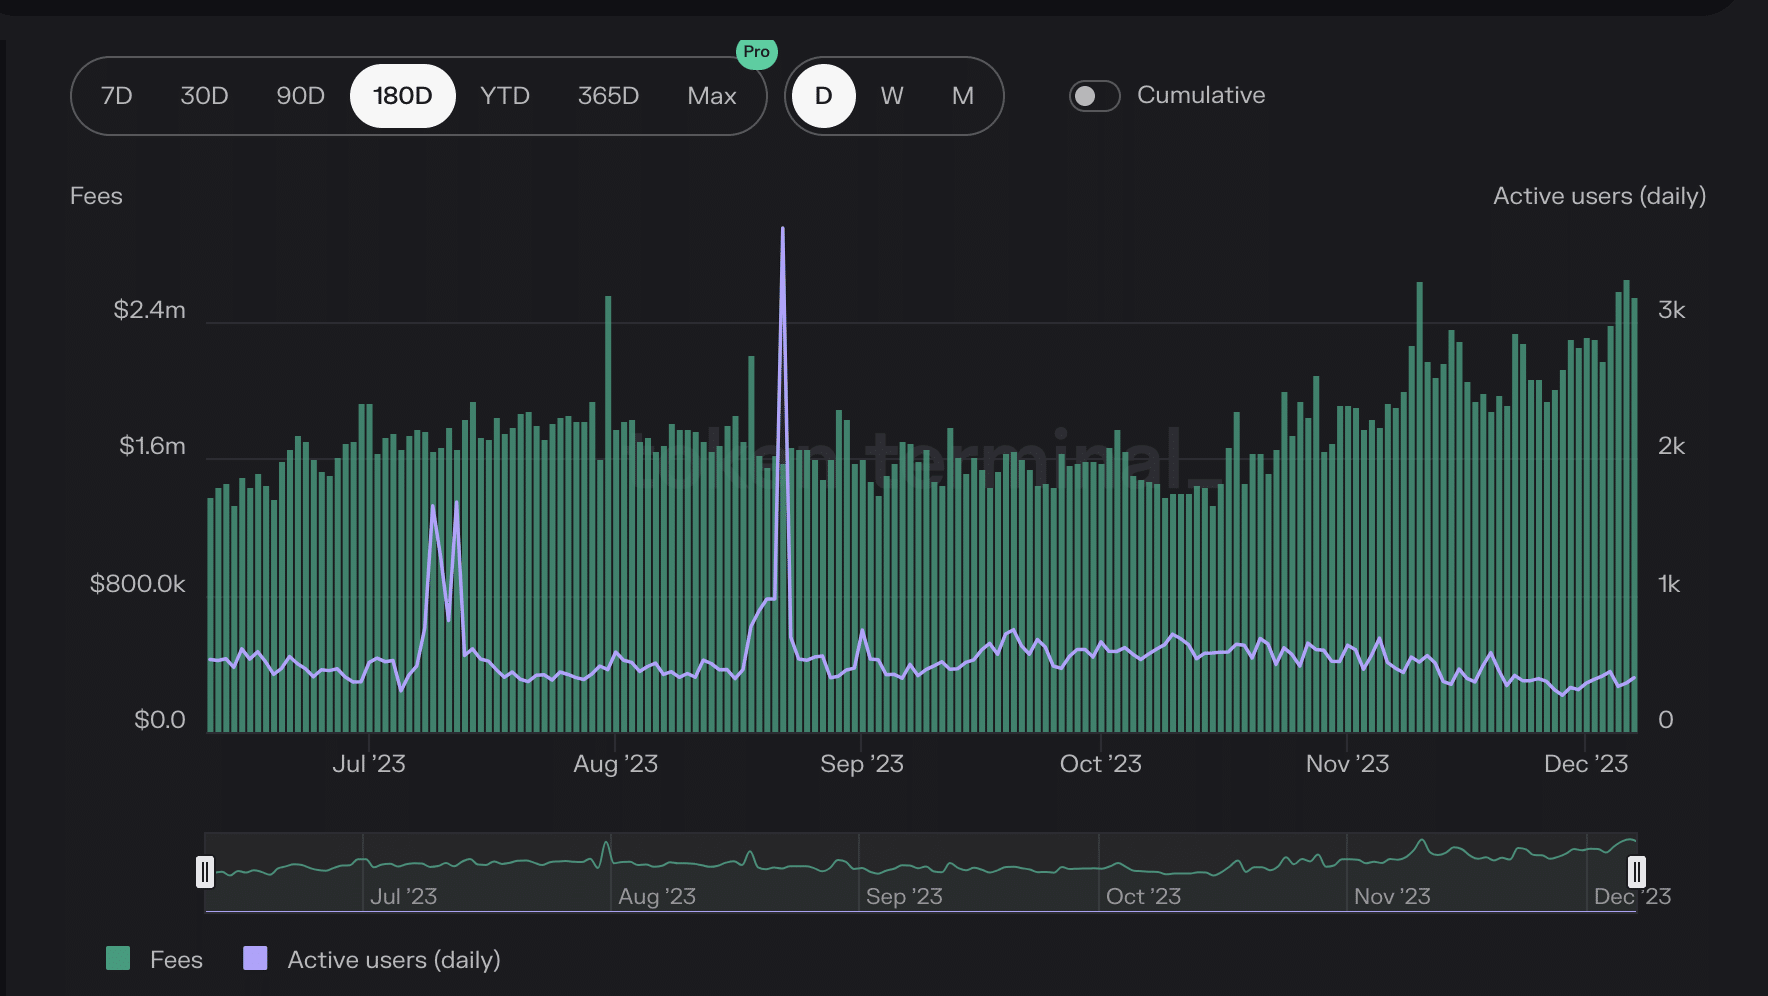Click the Dec '23 x-axis label
Viewport: 1768px width, 996px height.
1586,764
